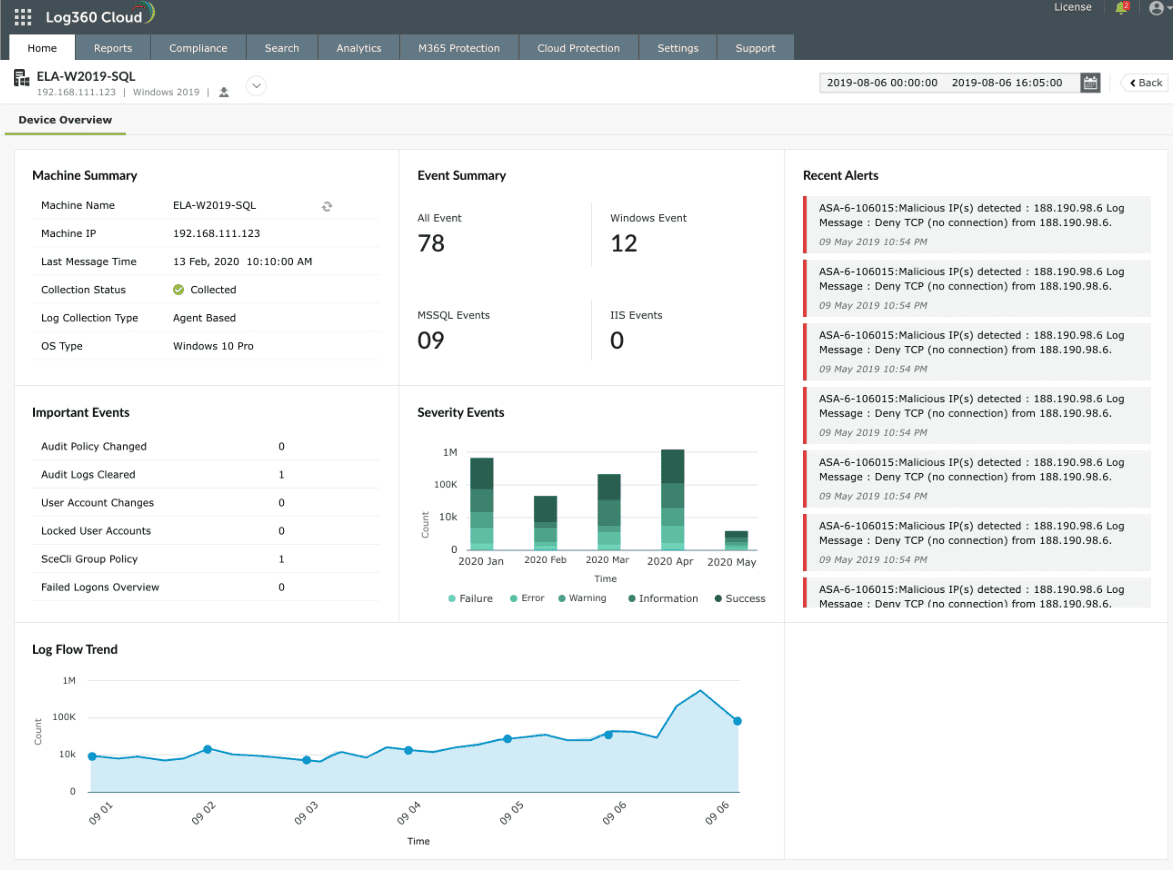Click the 2020 Apr bar in Severity Events
Viewport: 1173px width, 870px height.
point(673,499)
